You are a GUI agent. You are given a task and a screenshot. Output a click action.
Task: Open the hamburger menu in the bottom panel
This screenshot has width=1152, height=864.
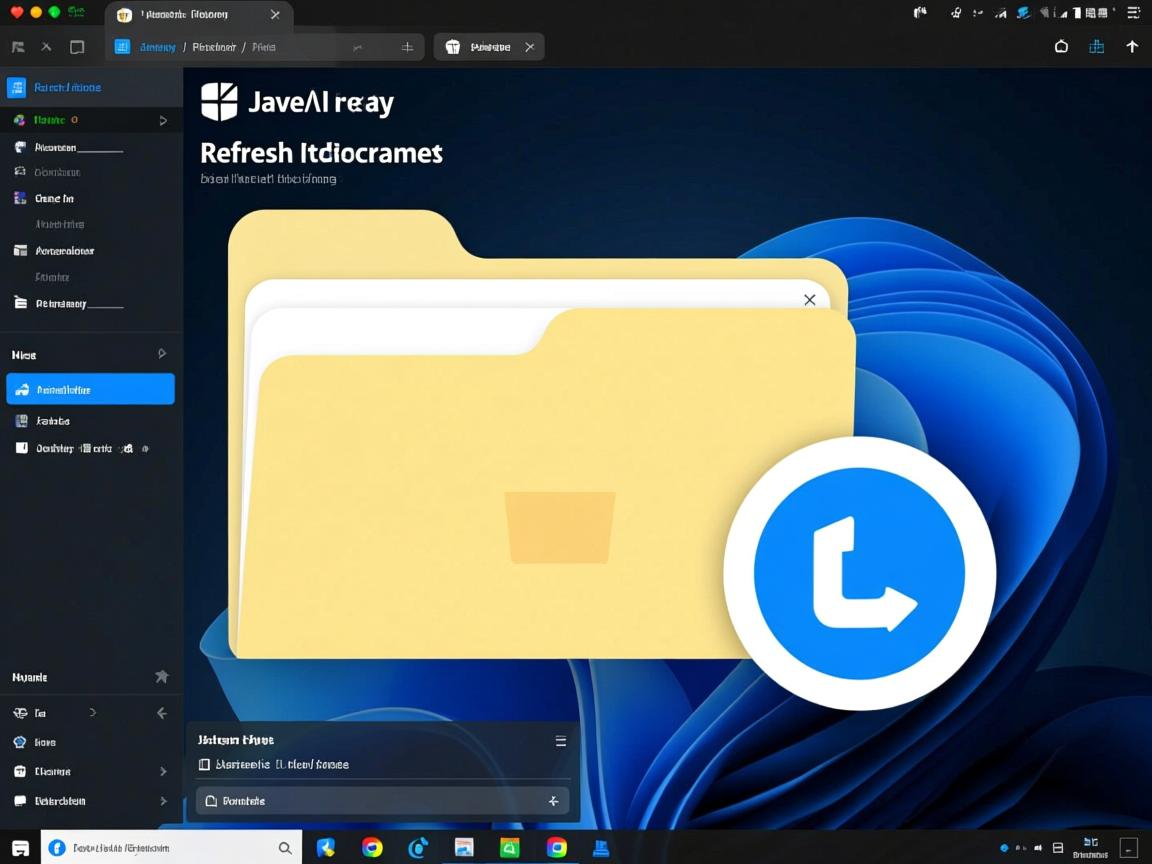coord(561,741)
